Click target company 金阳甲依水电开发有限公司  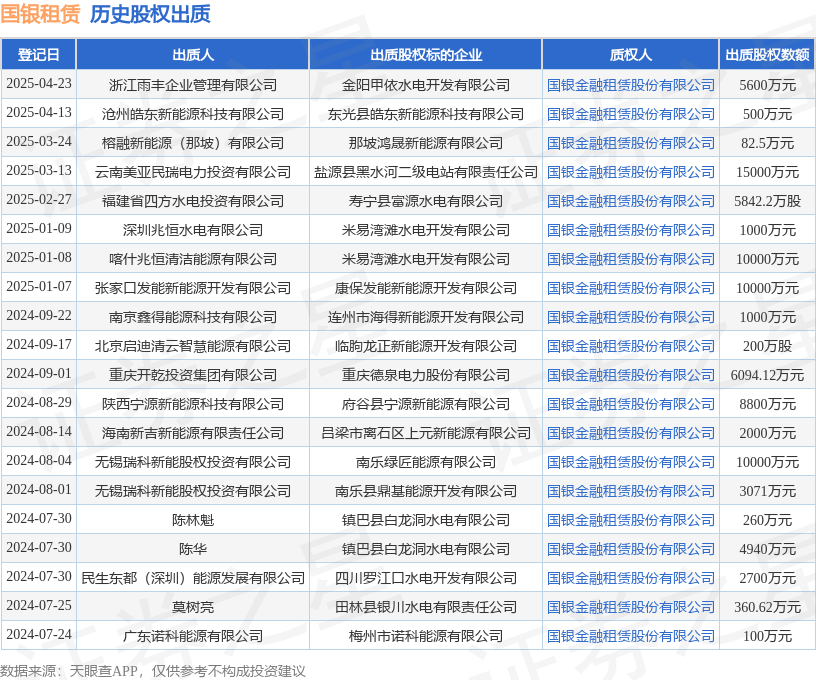point(426,85)
